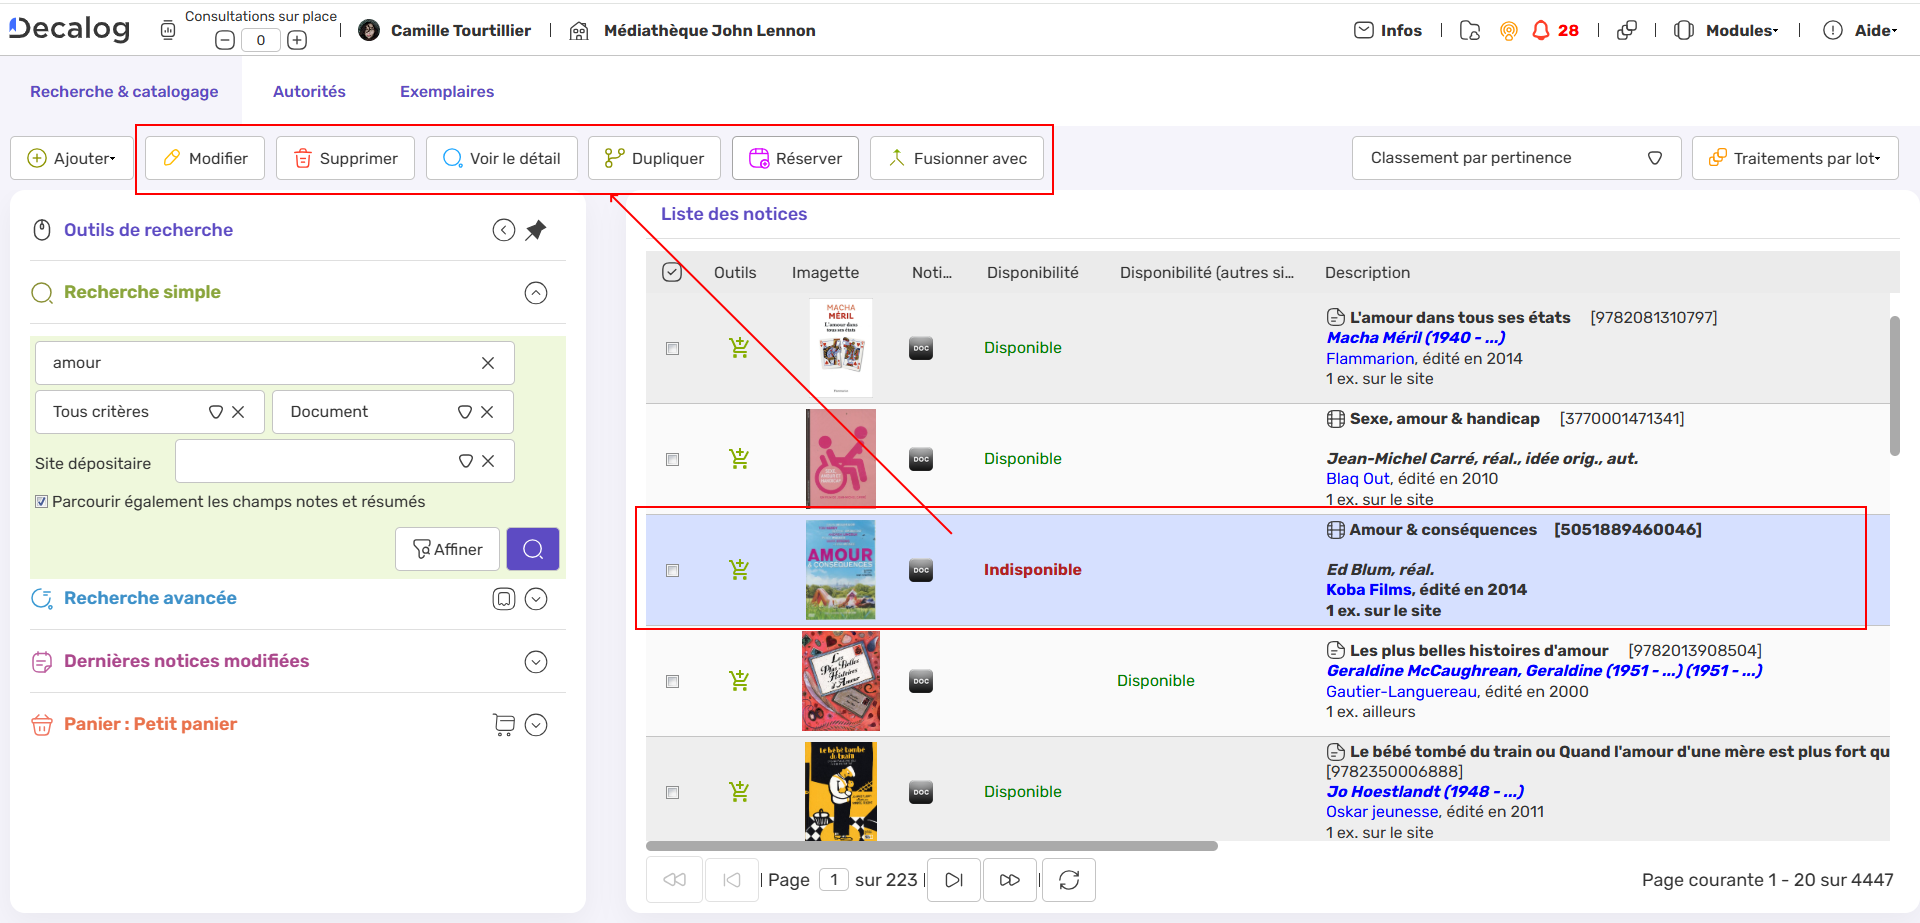Click the Modifier button
The image size is (1920, 923).
click(205, 158)
